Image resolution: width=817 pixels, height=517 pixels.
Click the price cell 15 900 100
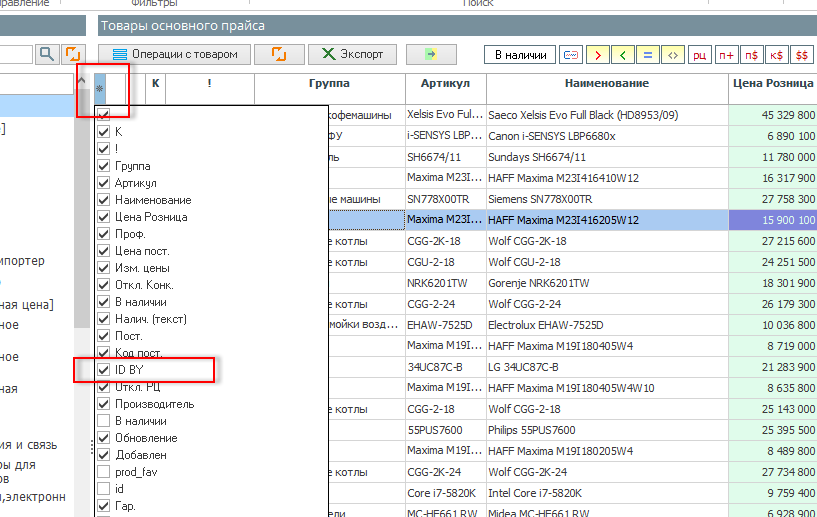pos(773,220)
